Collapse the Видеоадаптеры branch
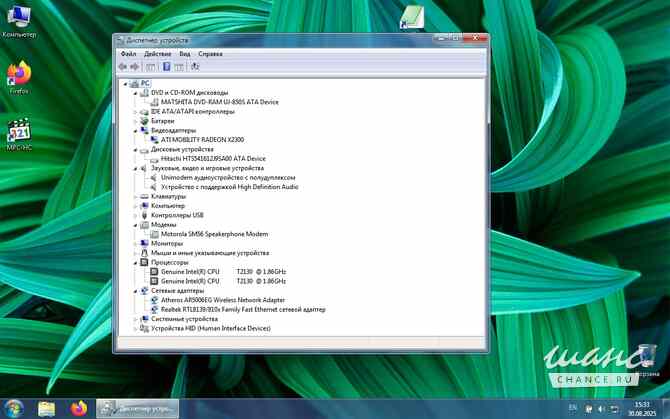The width and height of the screenshot is (670, 419). point(135,131)
